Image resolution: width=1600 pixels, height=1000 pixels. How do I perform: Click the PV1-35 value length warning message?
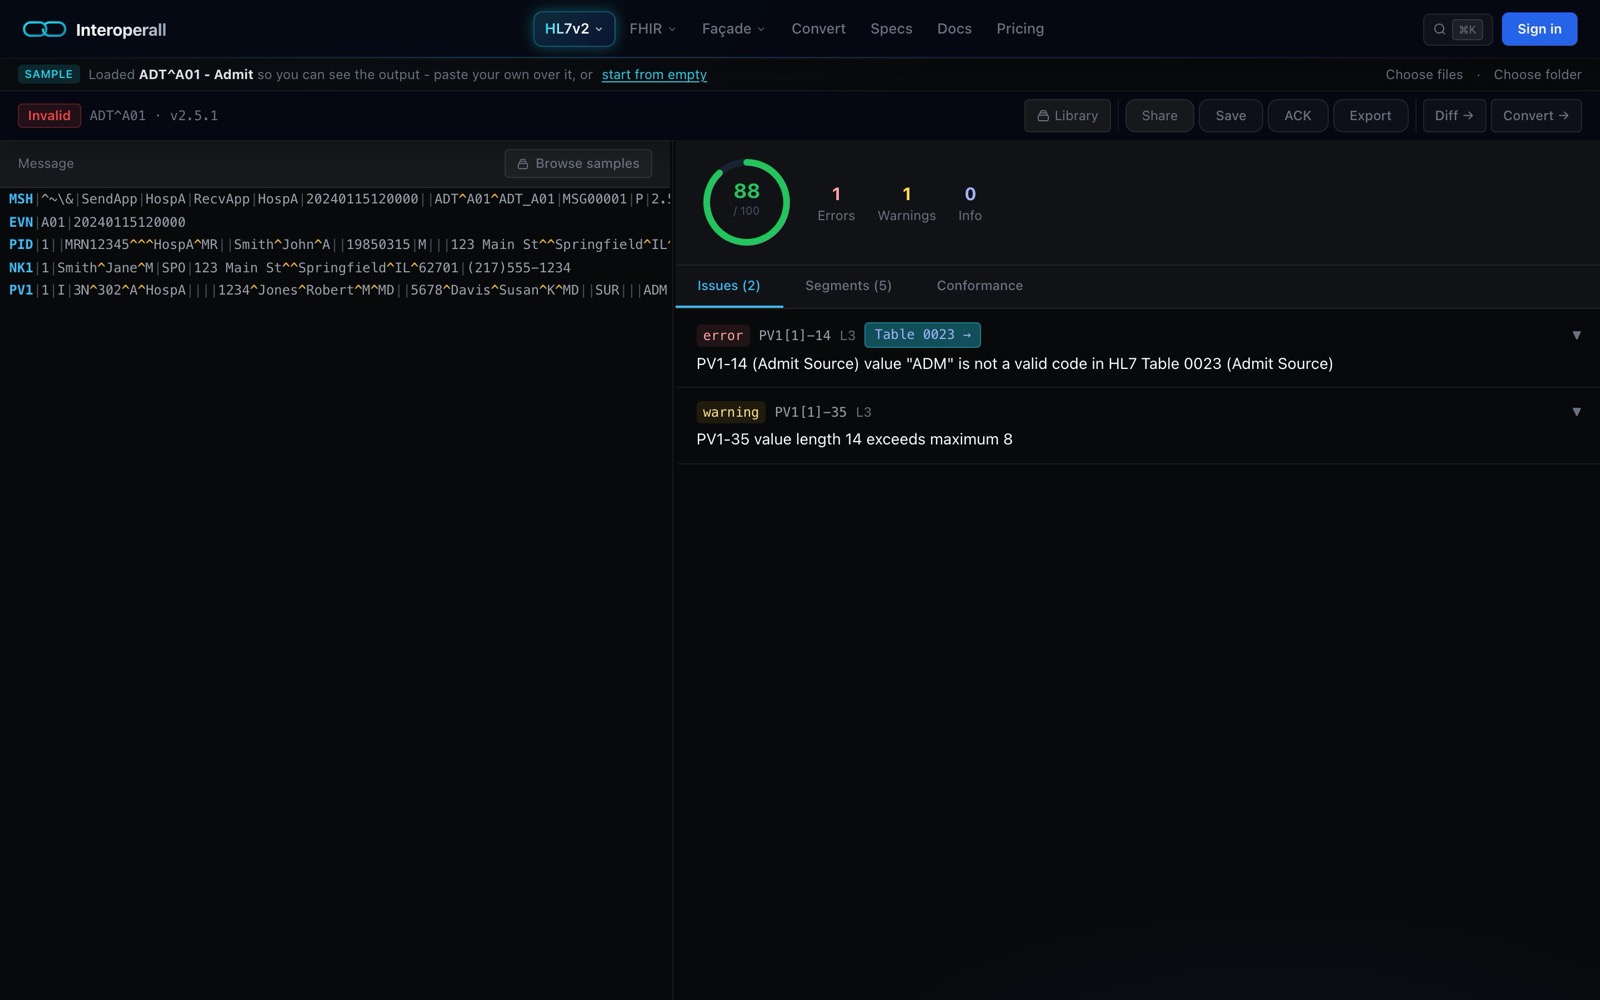click(x=854, y=440)
